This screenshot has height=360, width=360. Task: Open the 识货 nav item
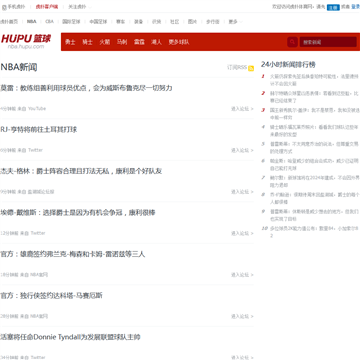[x=156, y=22]
